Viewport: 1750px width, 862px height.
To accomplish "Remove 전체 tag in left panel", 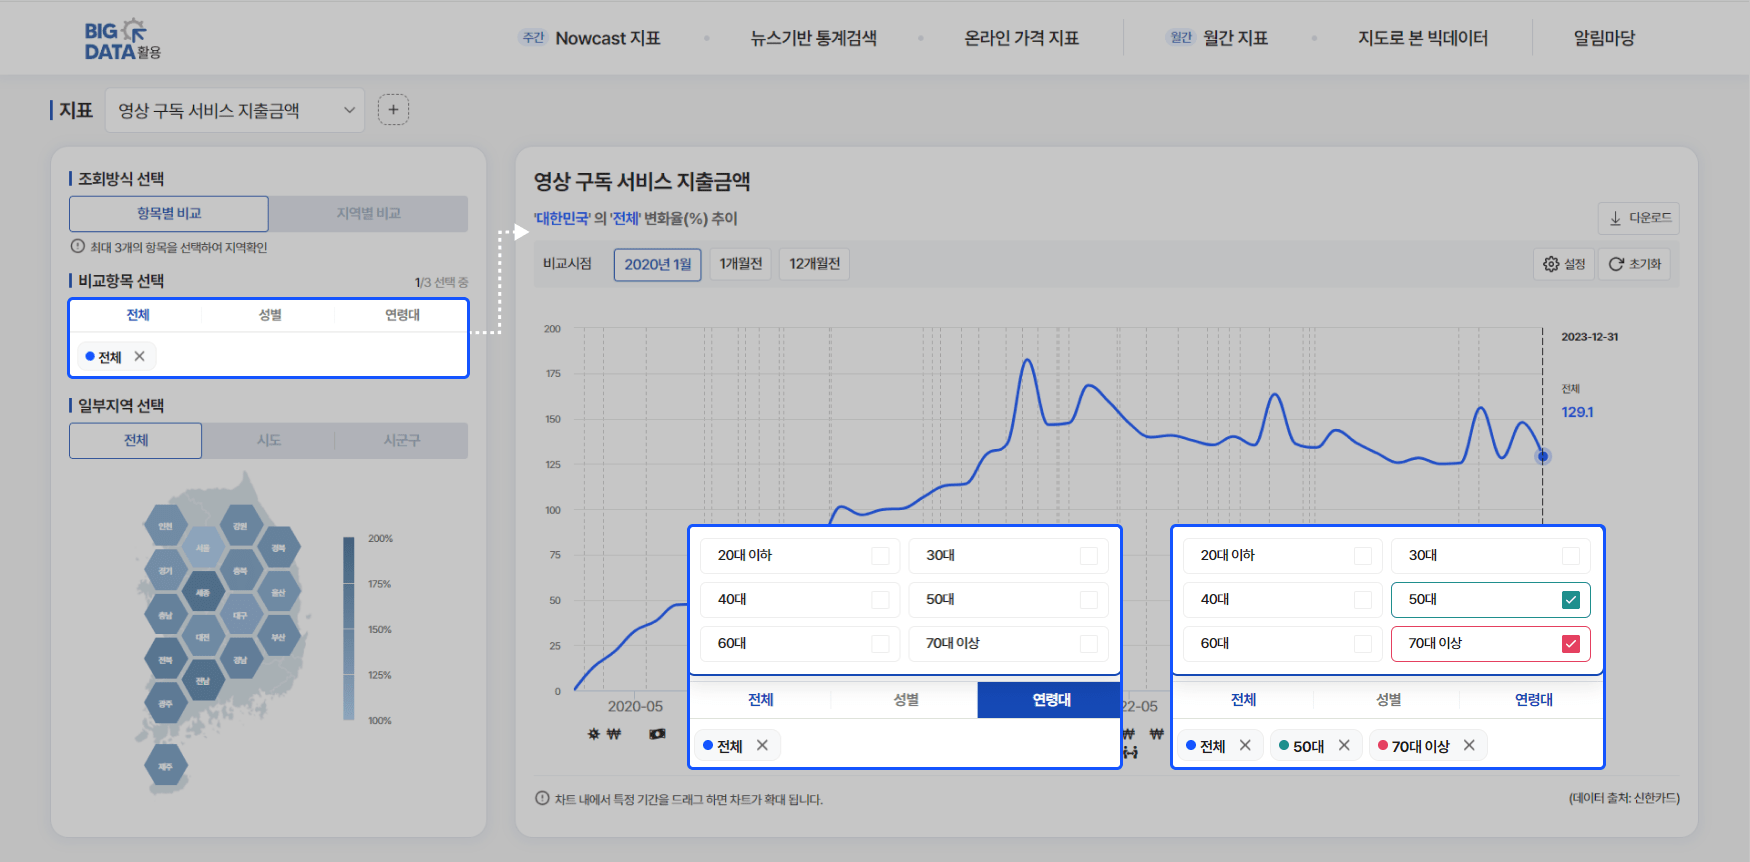I will click(x=140, y=356).
